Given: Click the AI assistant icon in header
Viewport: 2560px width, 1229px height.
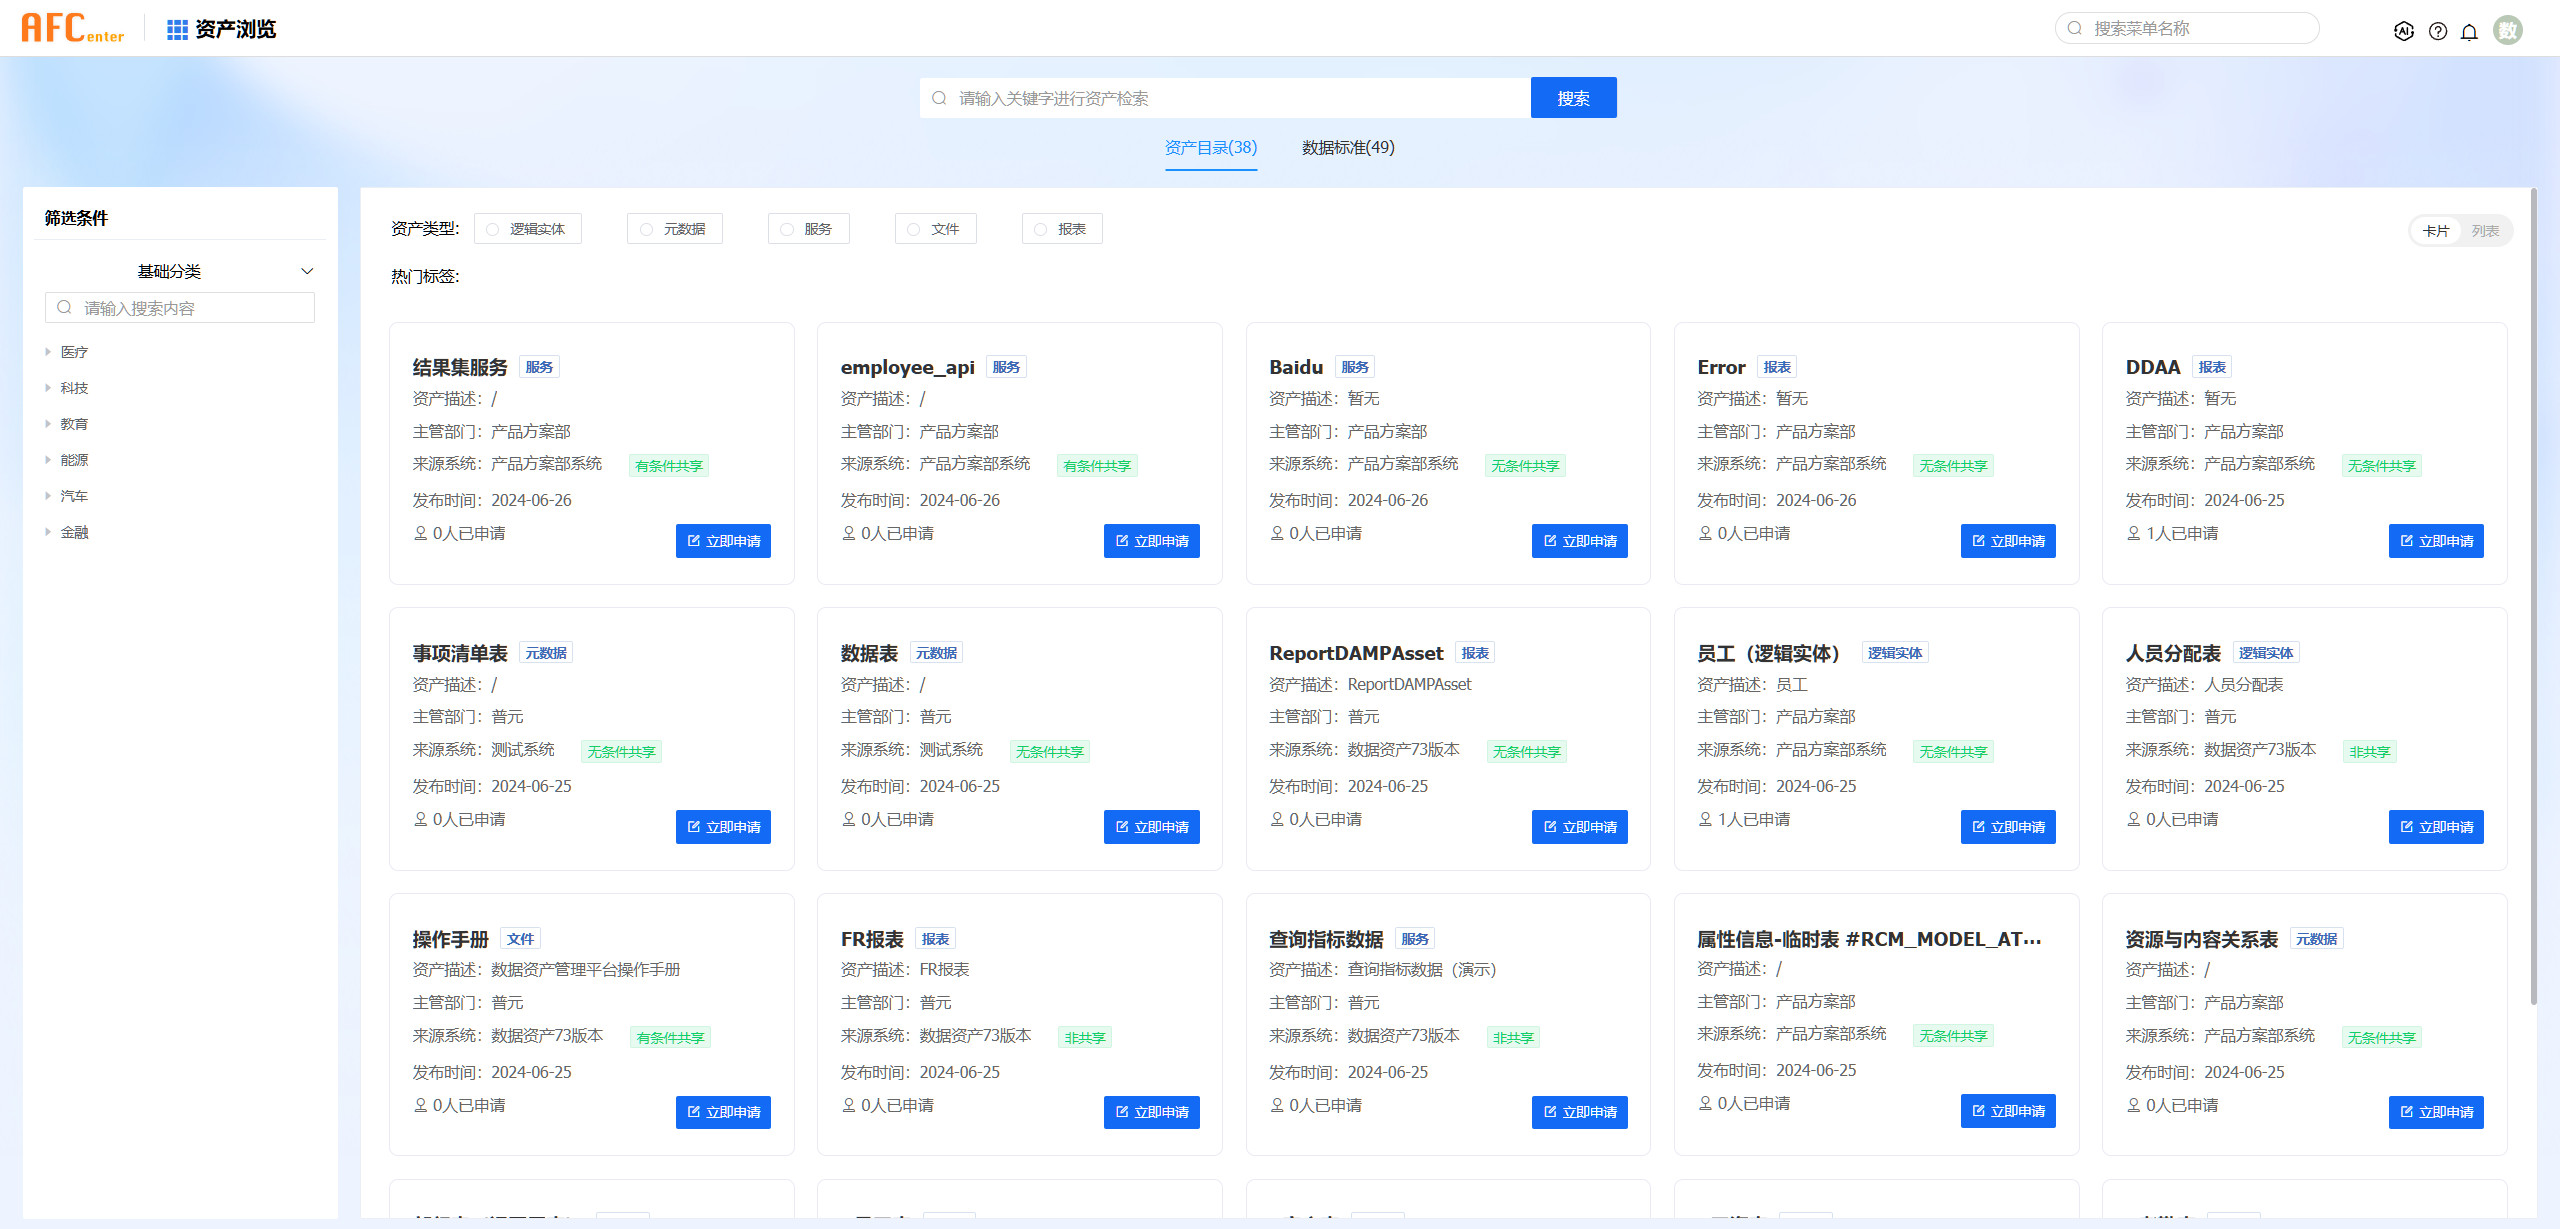Looking at the screenshot, I should pos(2403,31).
